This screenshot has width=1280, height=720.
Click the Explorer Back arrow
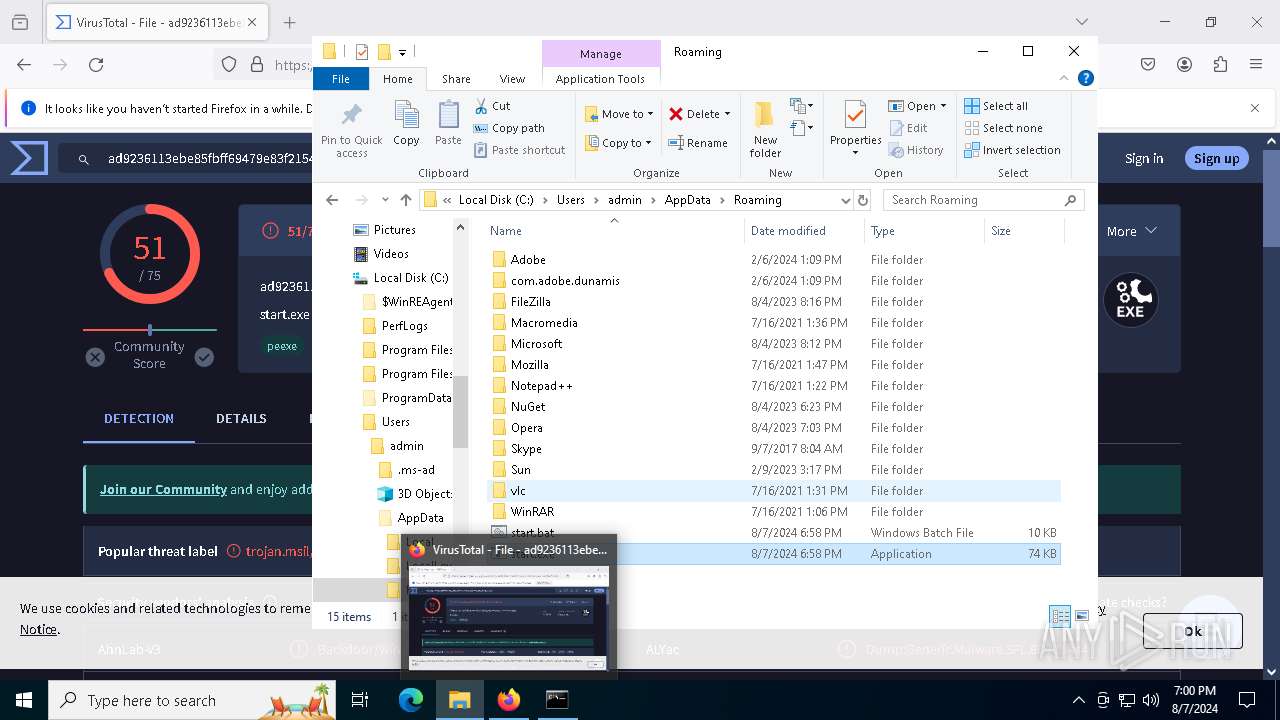click(x=332, y=200)
